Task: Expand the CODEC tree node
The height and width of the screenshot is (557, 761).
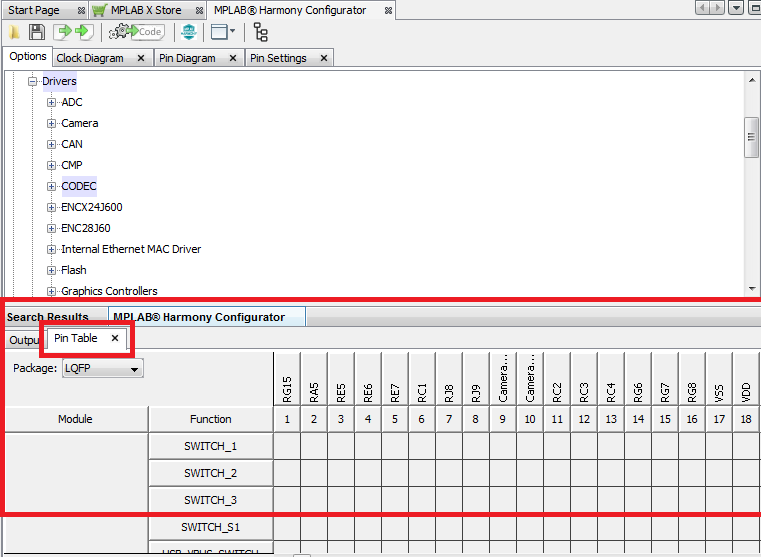Action: pos(52,186)
